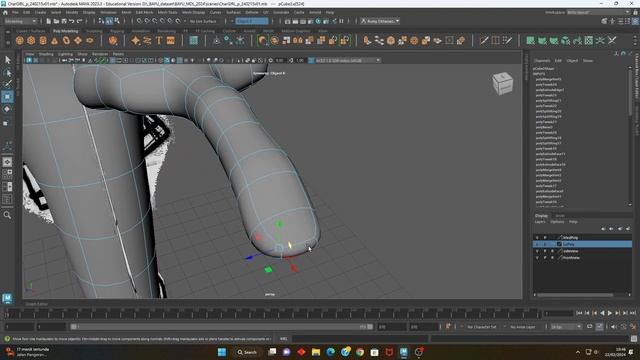The width and height of the screenshot is (640, 360).
Task: Toggle R display type of frontview layer
Action: coord(552,258)
